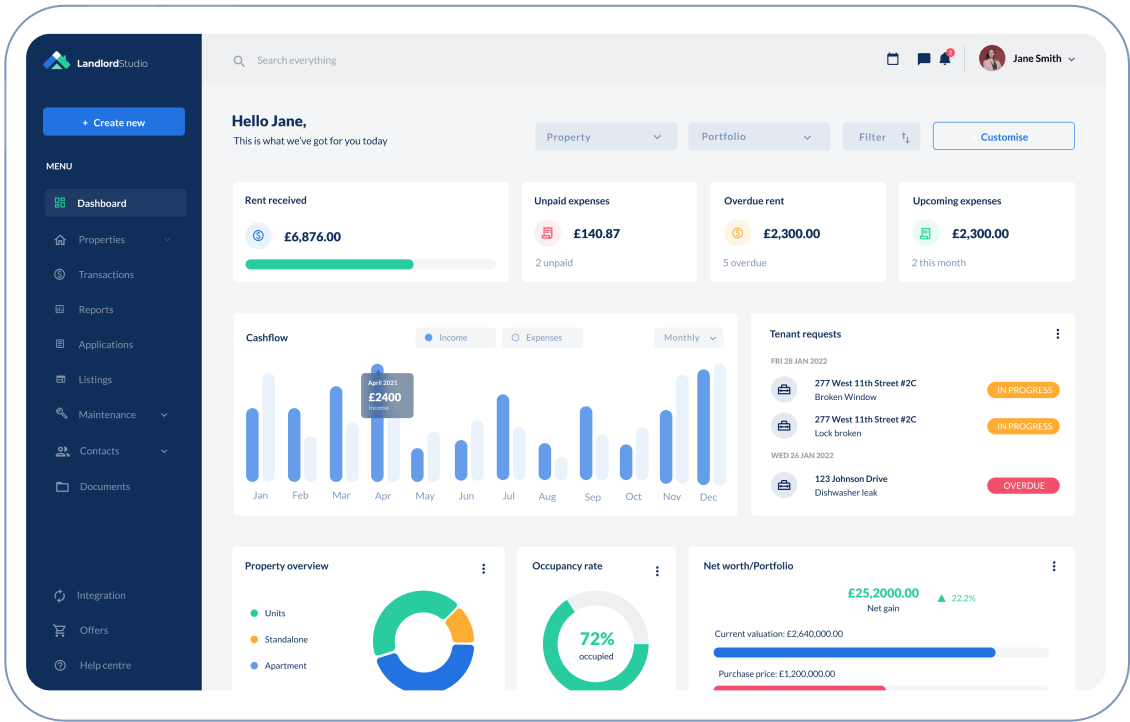Viewport: 1130px width, 722px height.
Task: Change the Monthly interval on the Cashflow chart
Action: click(688, 337)
